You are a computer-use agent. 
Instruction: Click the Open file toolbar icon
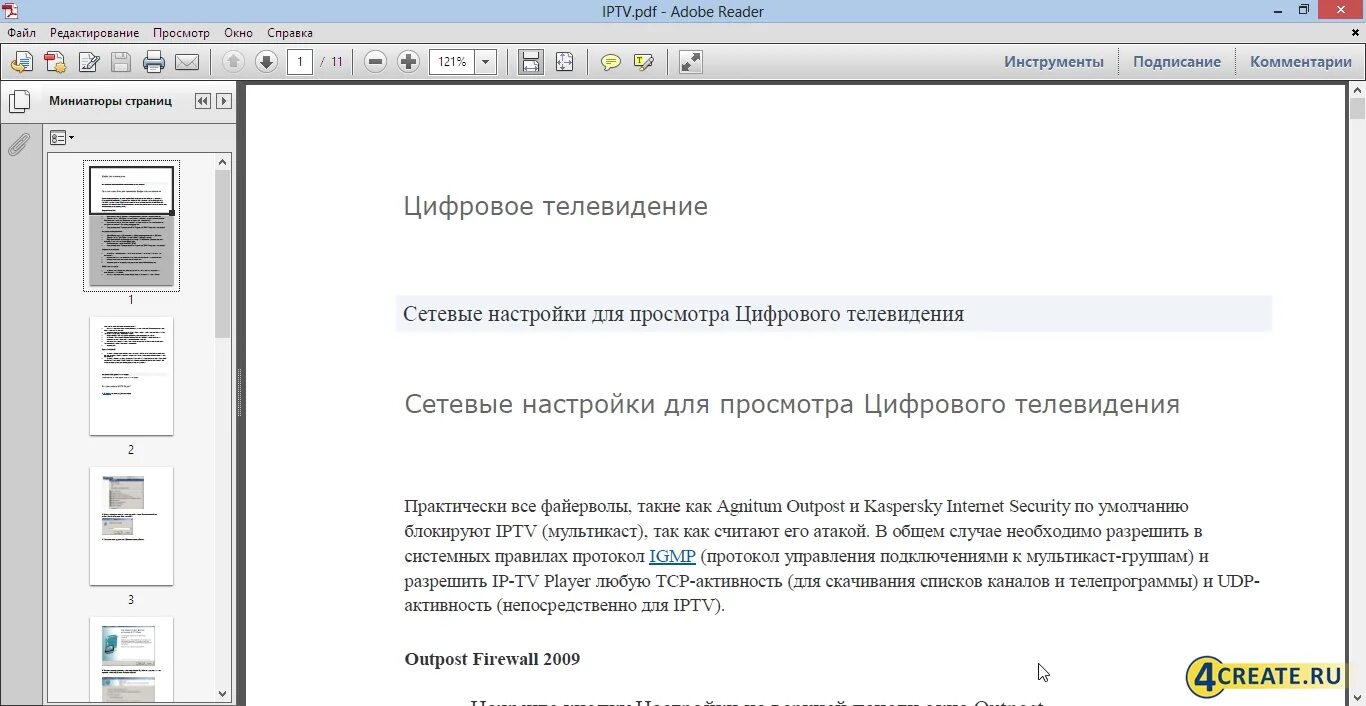[21, 62]
